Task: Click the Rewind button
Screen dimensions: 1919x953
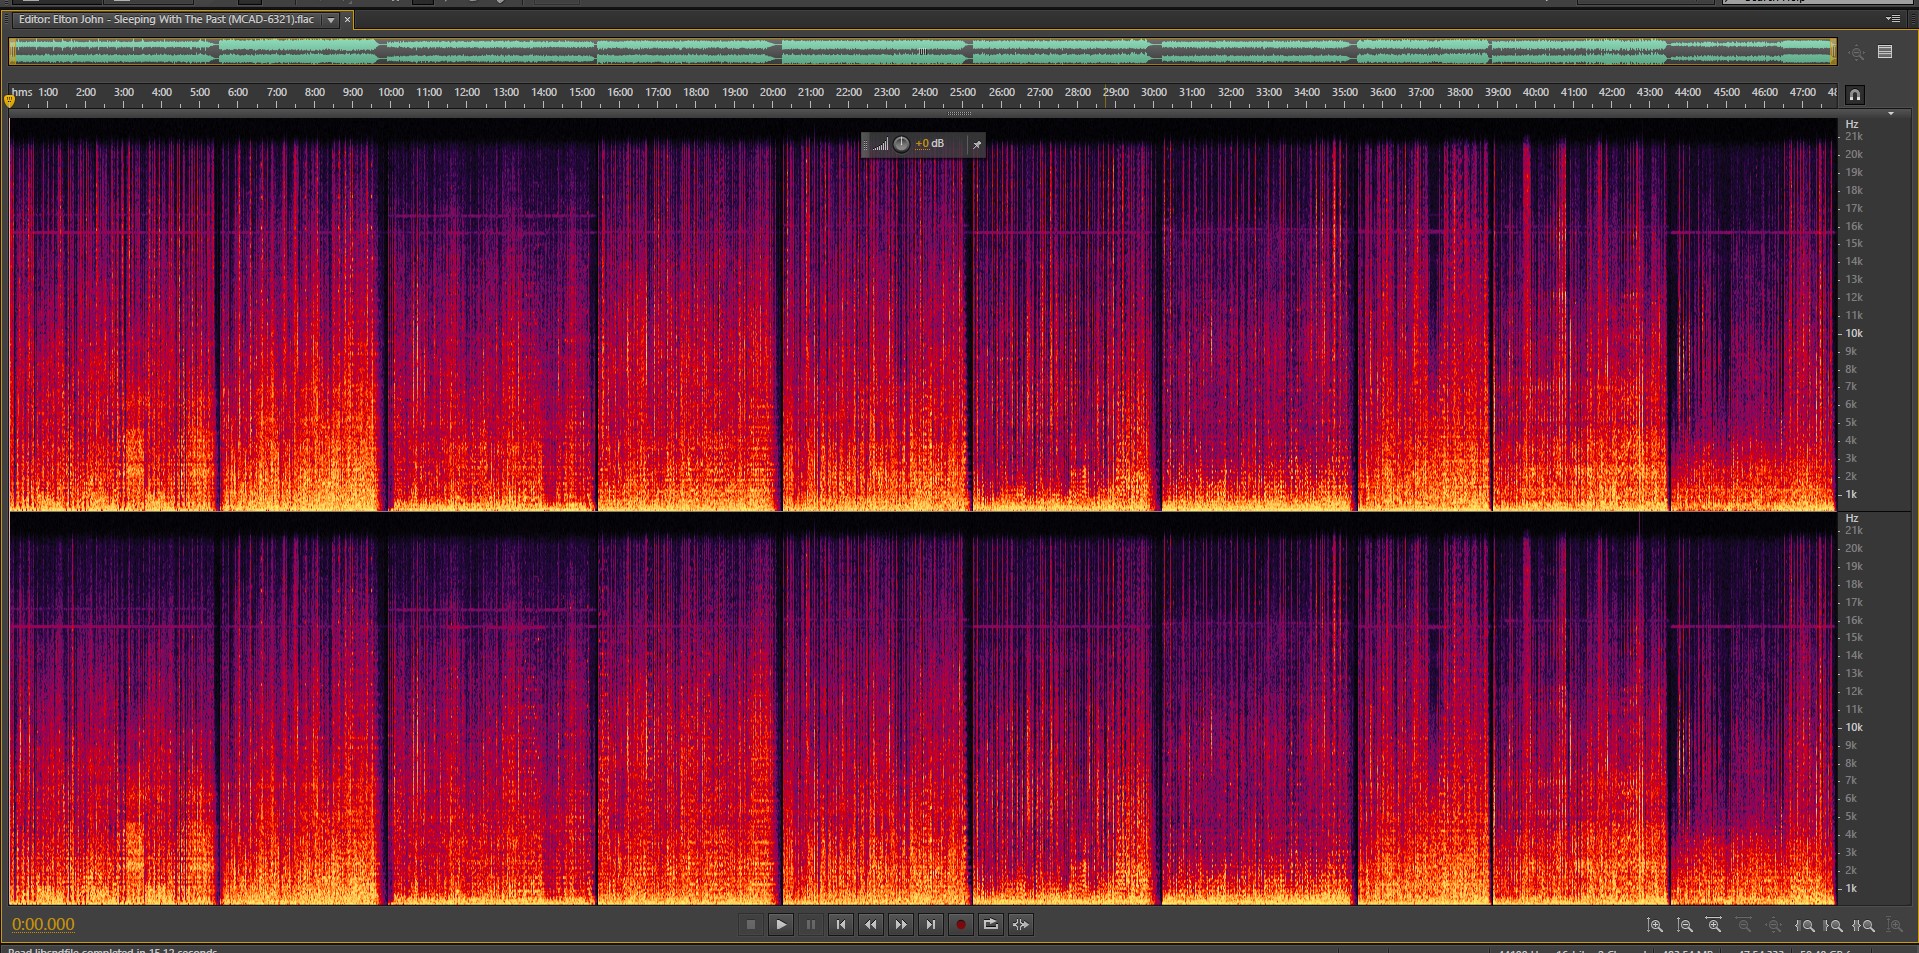Action: coord(871,925)
